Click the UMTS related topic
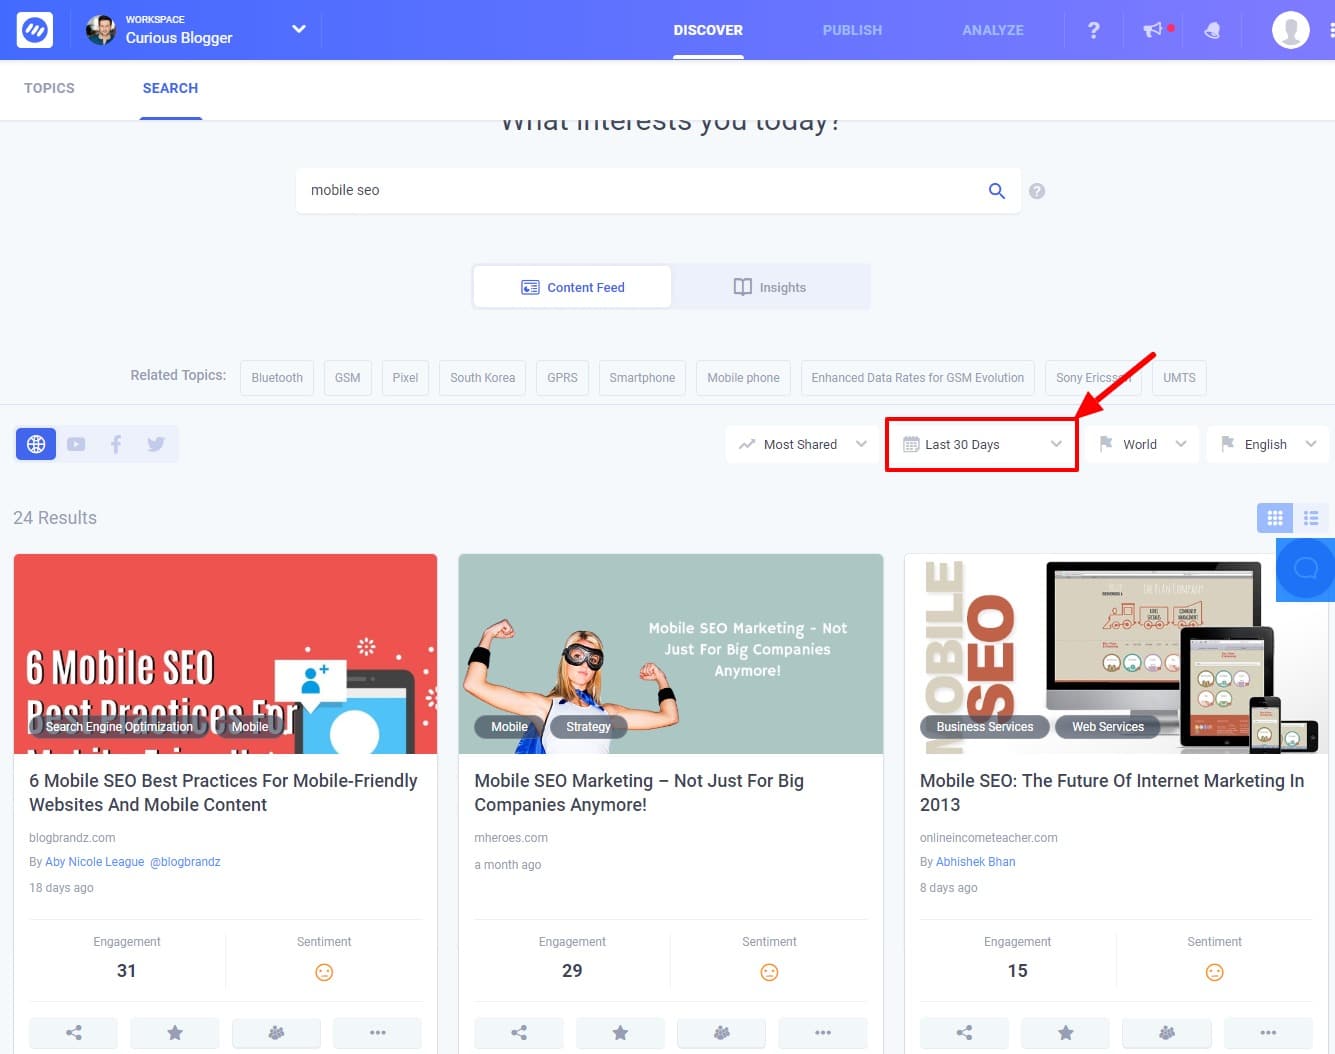The height and width of the screenshot is (1054, 1335). coord(1179,378)
